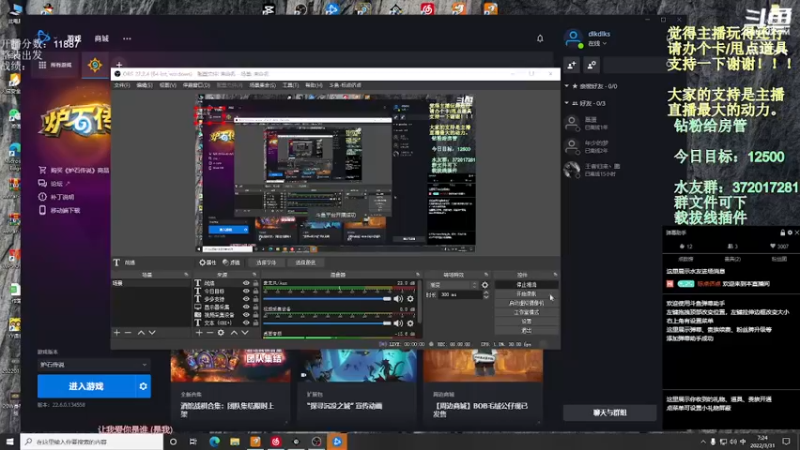
Task: Click Mic/Aux volume slider
Action: [x=327, y=299]
